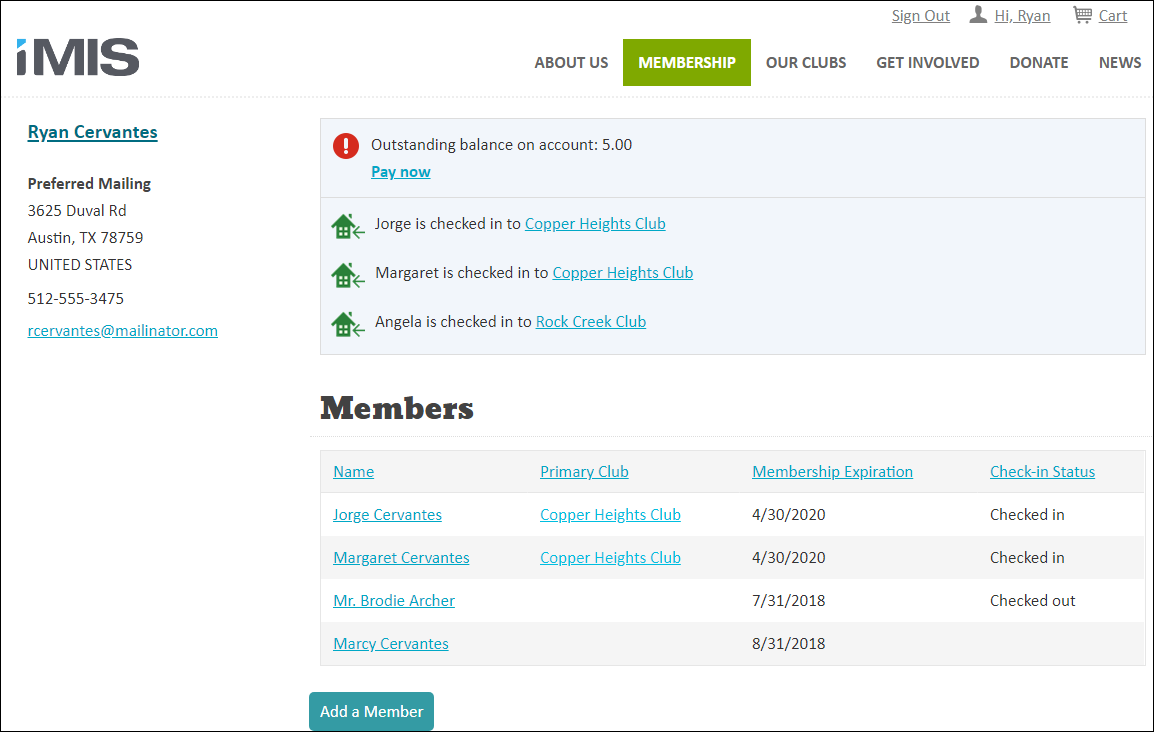This screenshot has width=1154, height=732.
Task: Click the Outstanding balance on account text
Action: 501,145
